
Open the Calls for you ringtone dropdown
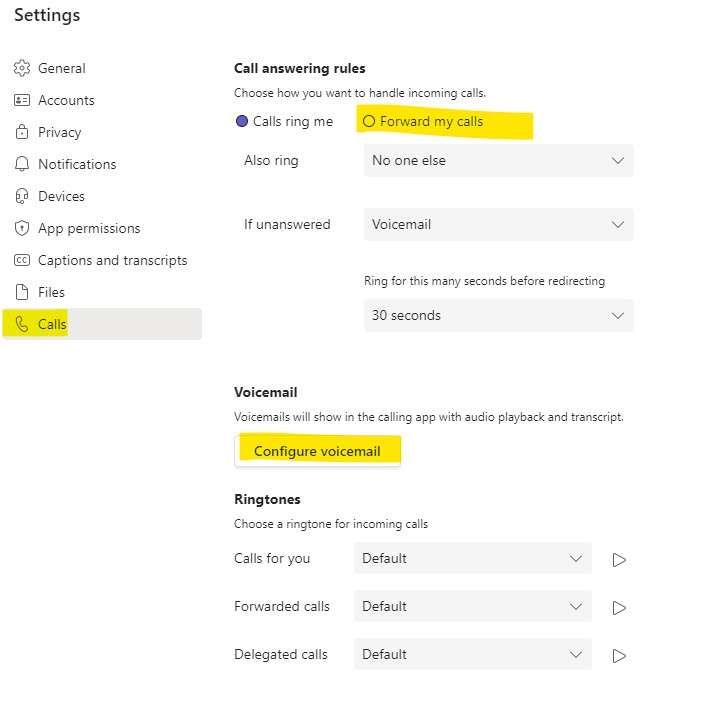pyautogui.click(x=472, y=558)
